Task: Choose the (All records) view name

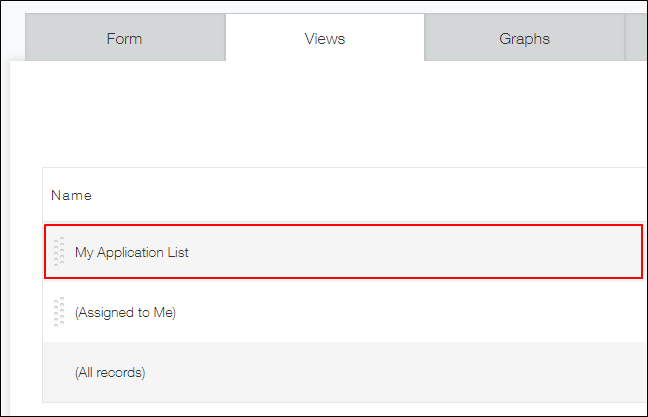Action: (x=110, y=372)
